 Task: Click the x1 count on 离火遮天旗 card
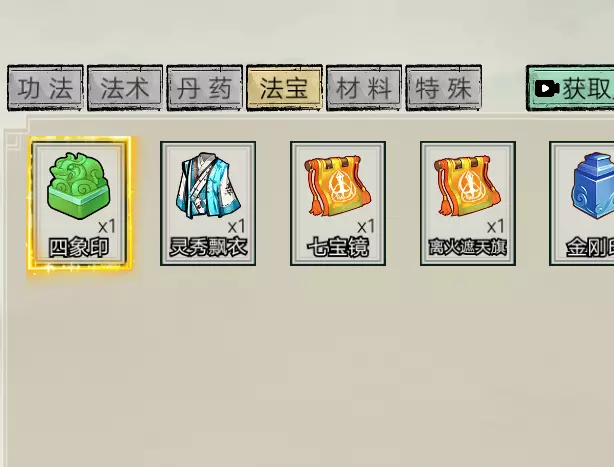496,227
